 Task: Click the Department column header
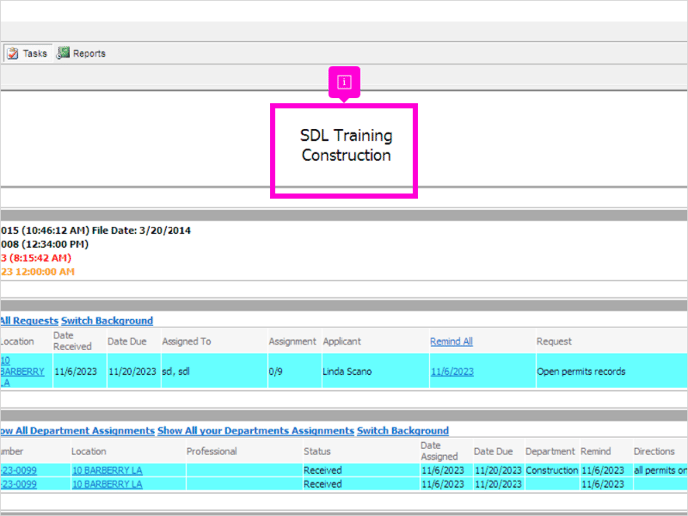click(x=550, y=451)
